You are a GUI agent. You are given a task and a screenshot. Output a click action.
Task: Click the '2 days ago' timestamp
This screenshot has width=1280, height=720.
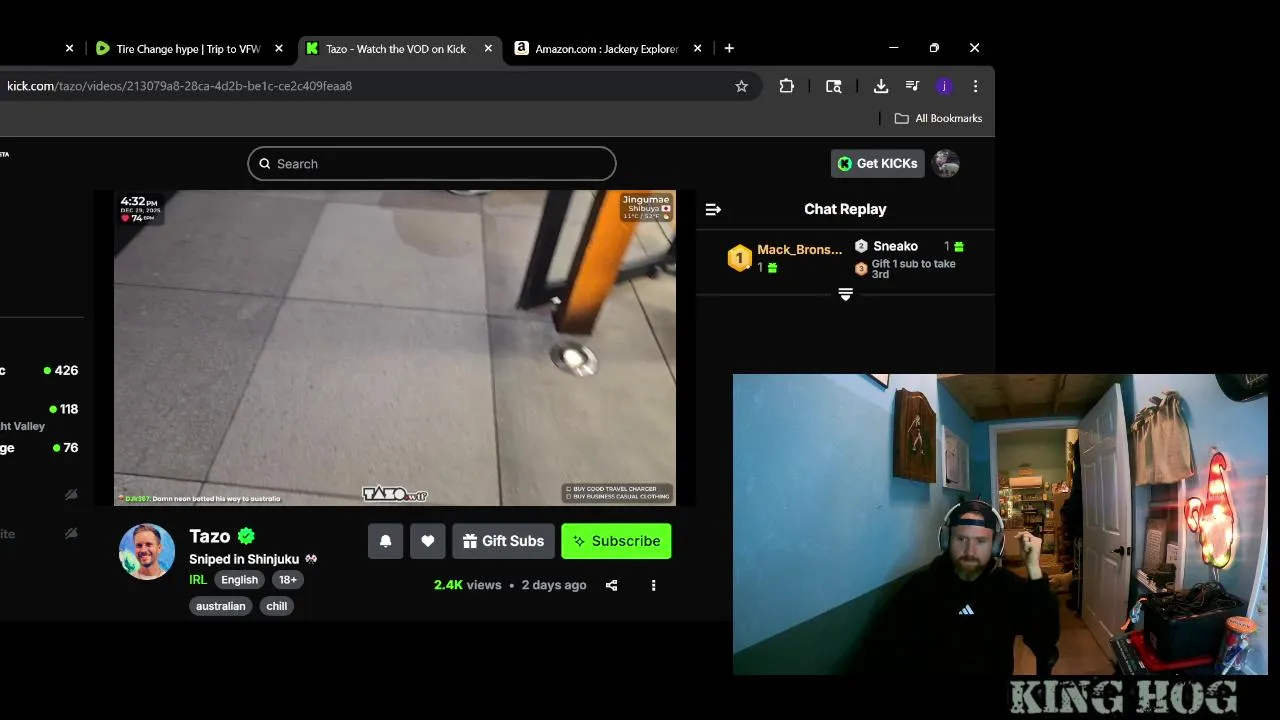click(554, 585)
